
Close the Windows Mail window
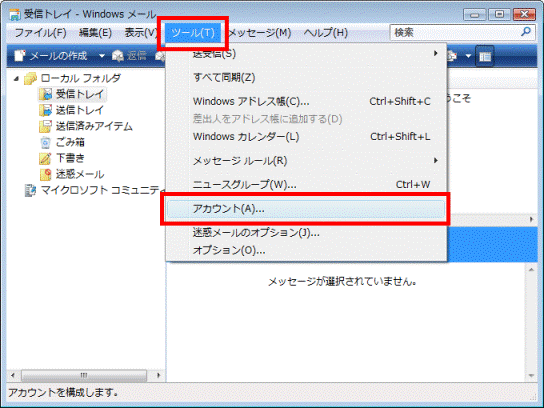525,15
